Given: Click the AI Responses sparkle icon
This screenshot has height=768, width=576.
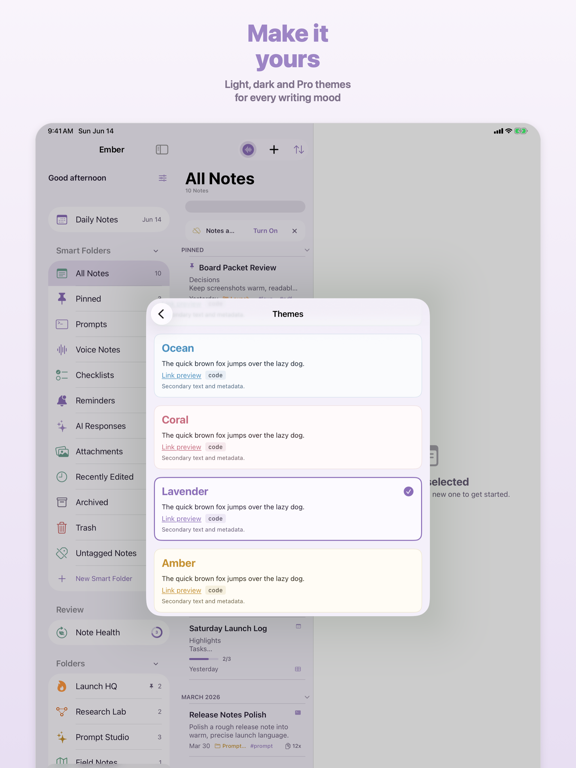Looking at the screenshot, I should (x=62, y=426).
